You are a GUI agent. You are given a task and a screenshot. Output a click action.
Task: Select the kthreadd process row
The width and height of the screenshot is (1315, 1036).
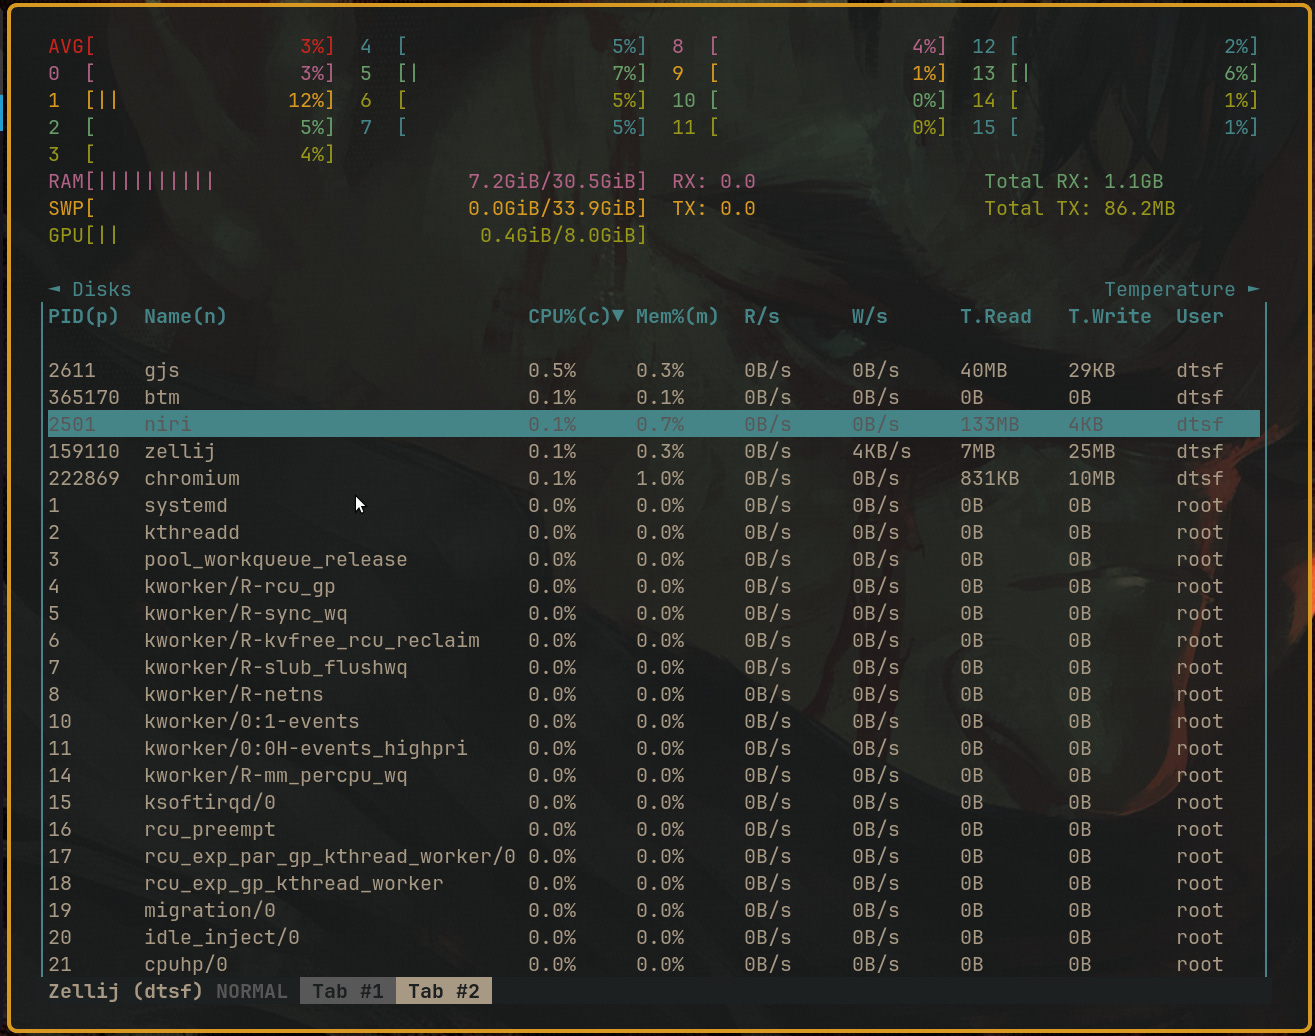tap(654, 533)
